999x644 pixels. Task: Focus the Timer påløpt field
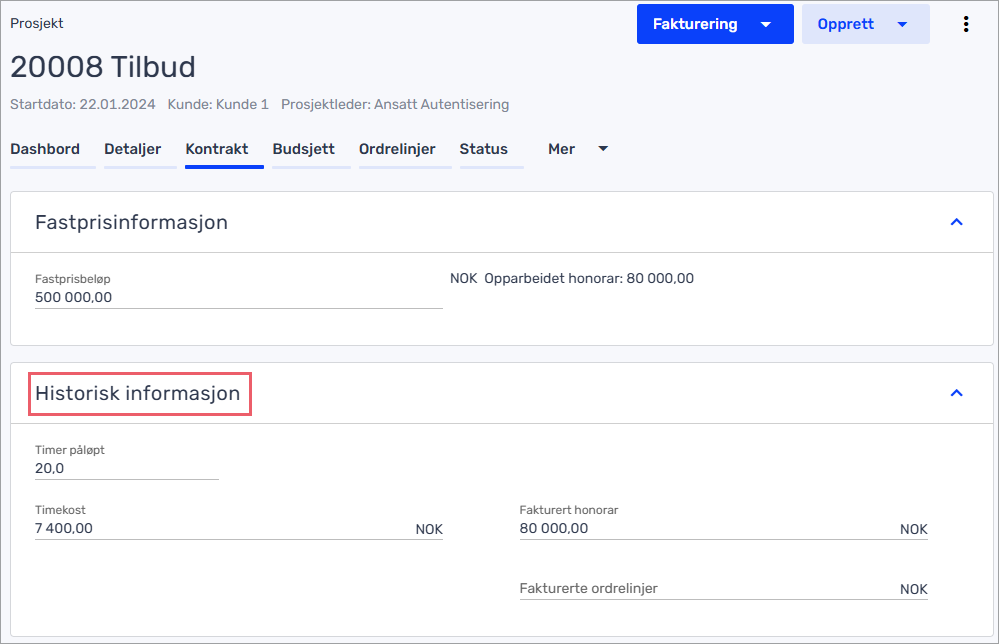click(x=126, y=468)
